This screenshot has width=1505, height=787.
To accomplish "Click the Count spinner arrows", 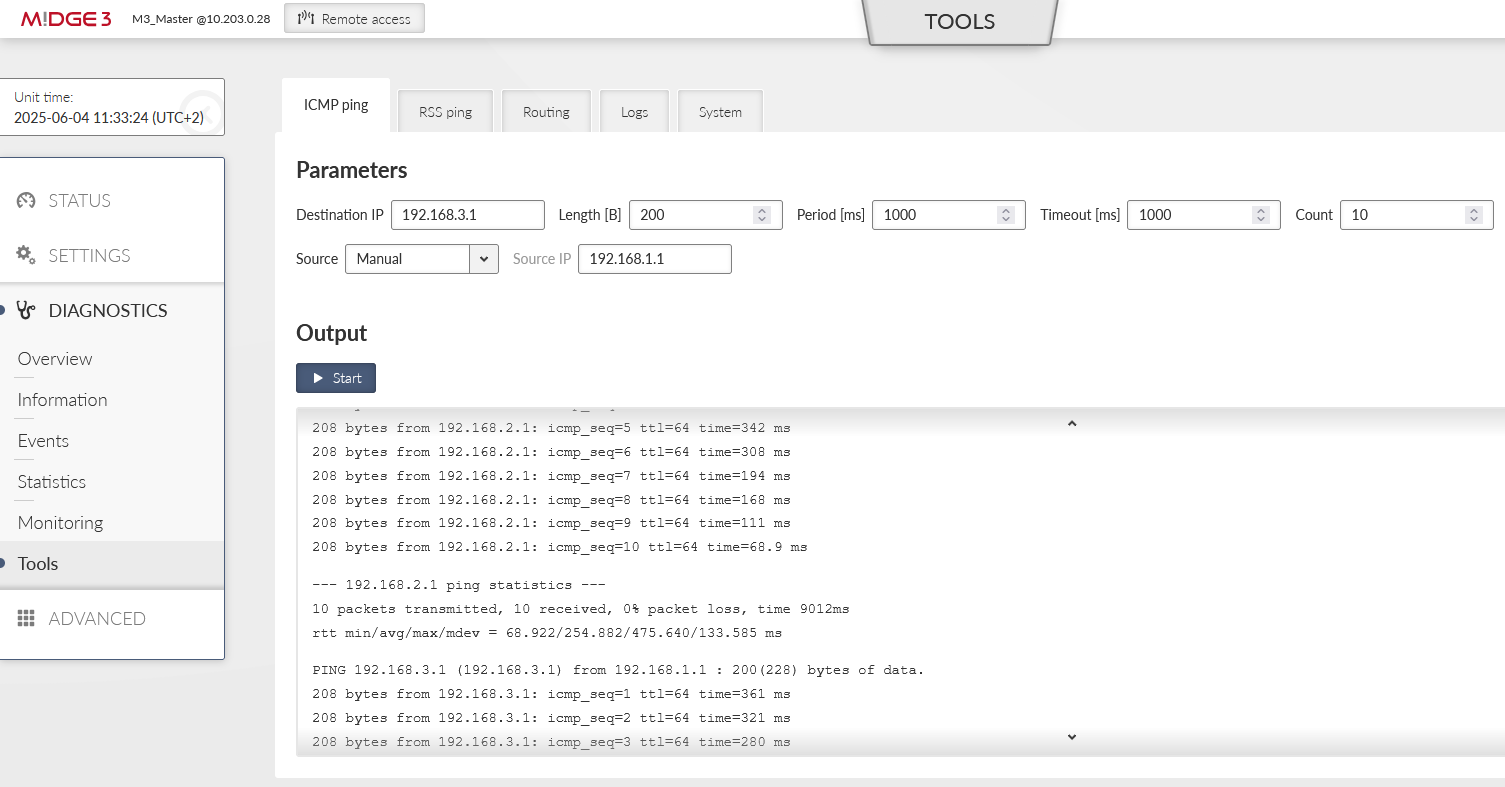I will click(1473, 215).
